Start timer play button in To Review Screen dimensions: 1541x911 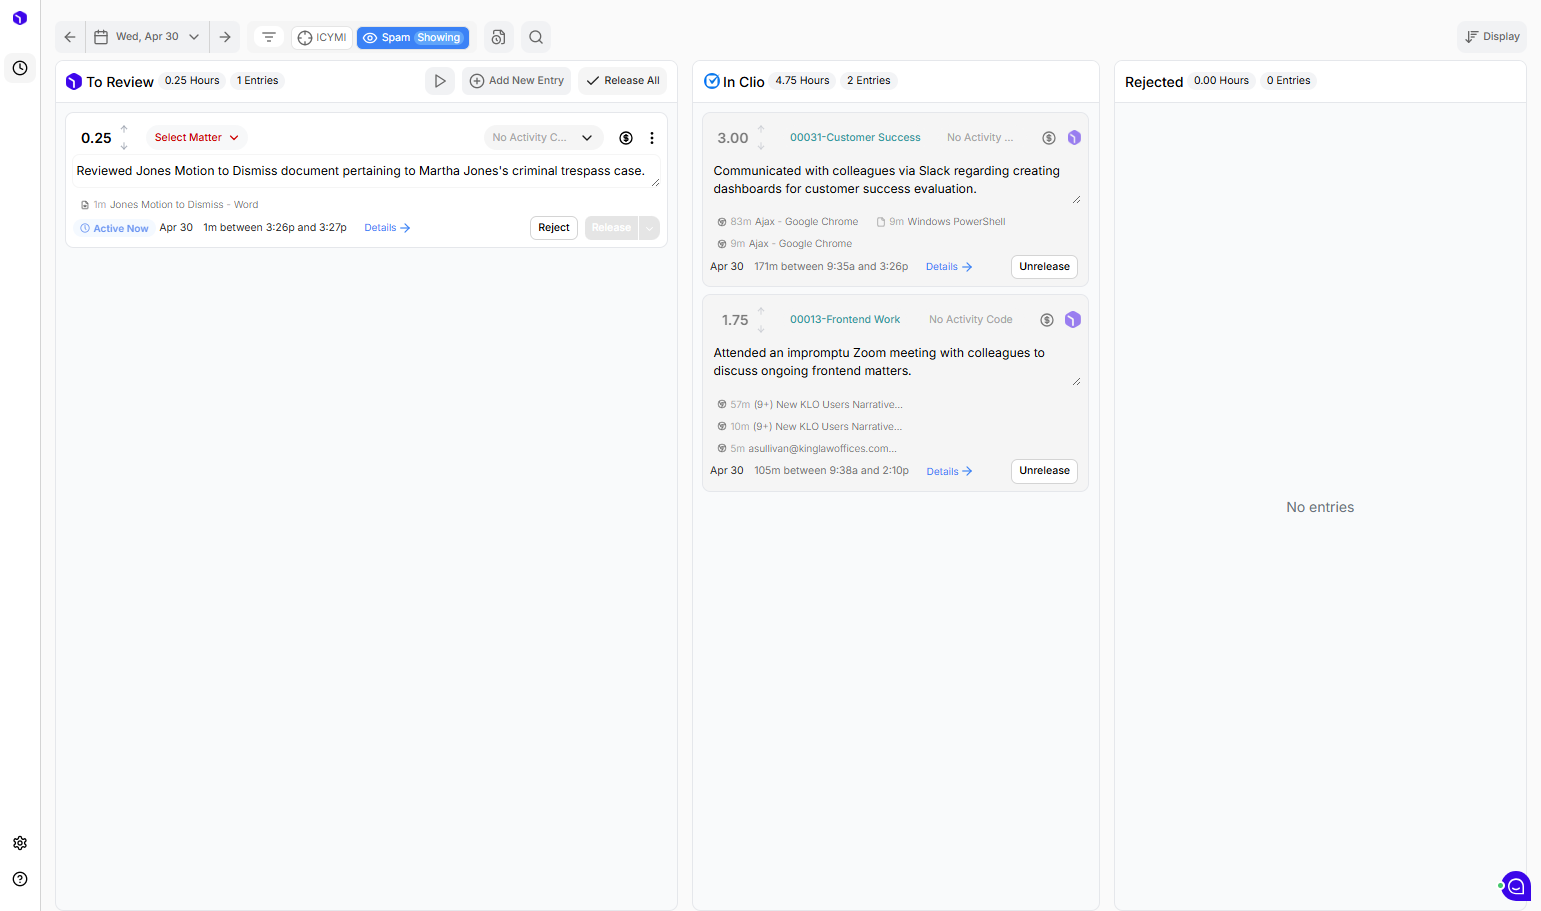pos(440,81)
